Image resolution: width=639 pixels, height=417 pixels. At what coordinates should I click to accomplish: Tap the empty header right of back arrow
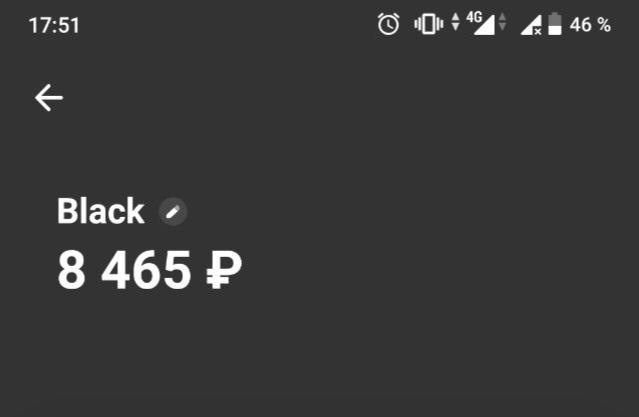350,98
